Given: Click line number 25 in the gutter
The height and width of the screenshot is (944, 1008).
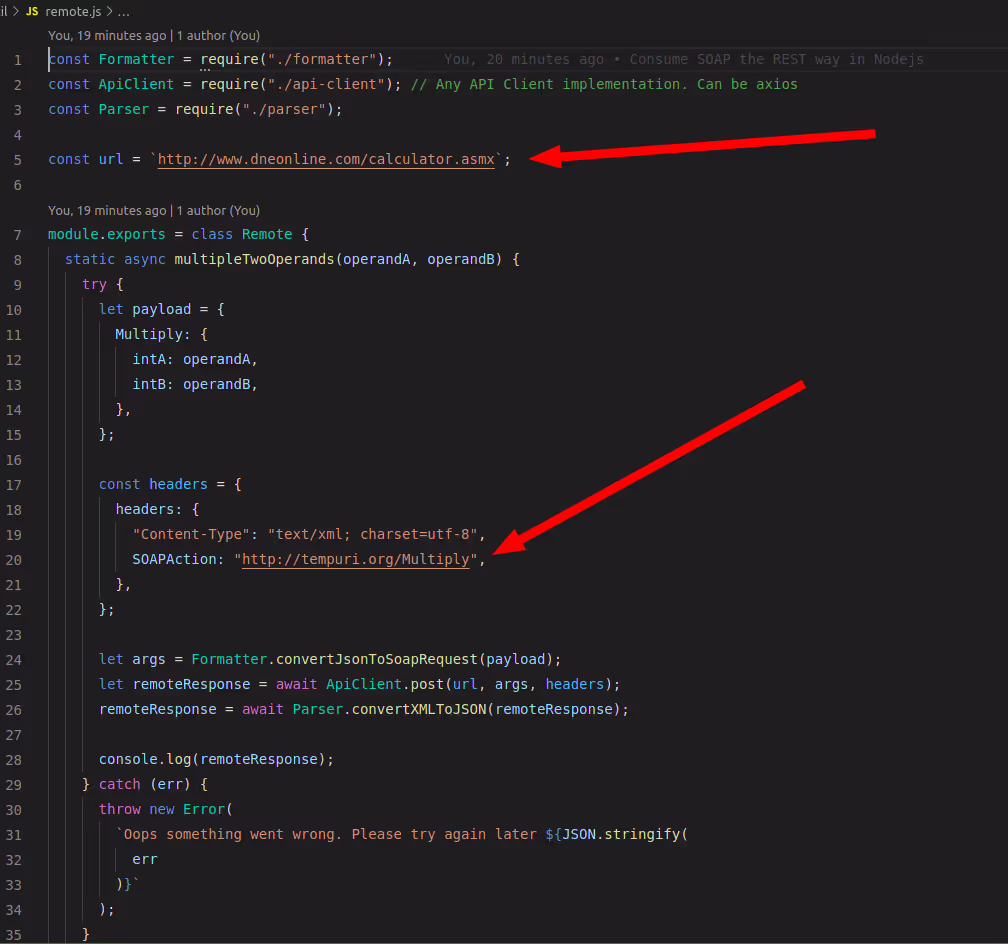Looking at the screenshot, I should (x=14, y=685).
